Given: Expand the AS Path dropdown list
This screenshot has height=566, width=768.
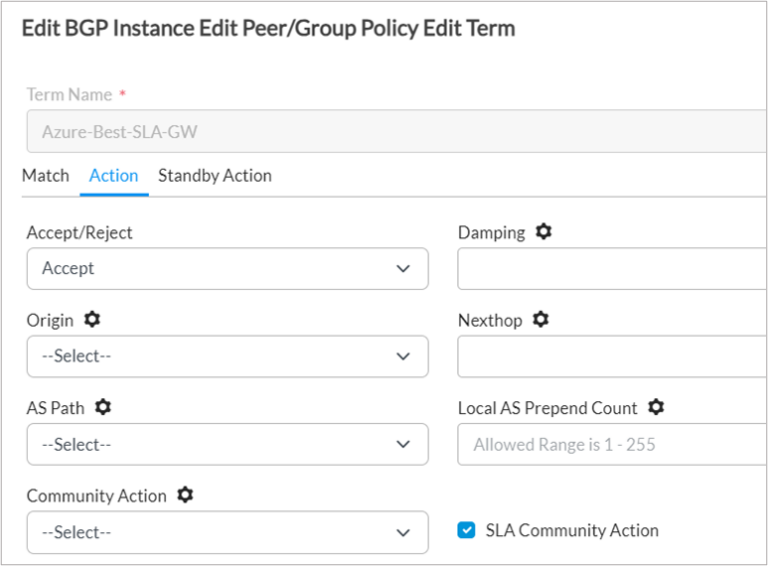Looking at the screenshot, I should point(227,444).
